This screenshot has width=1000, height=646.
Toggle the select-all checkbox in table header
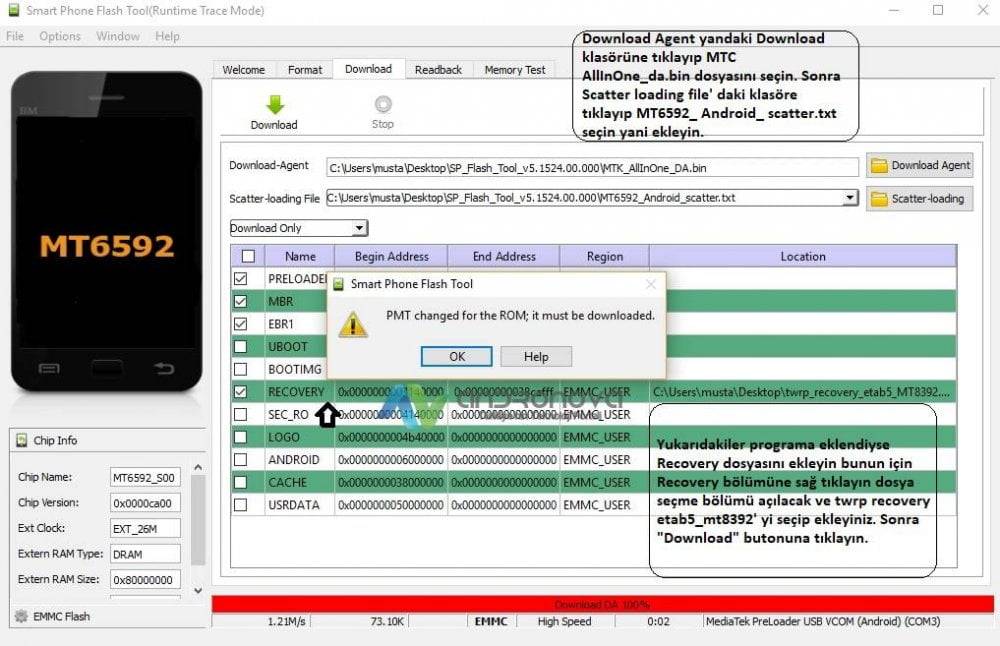click(x=248, y=256)
